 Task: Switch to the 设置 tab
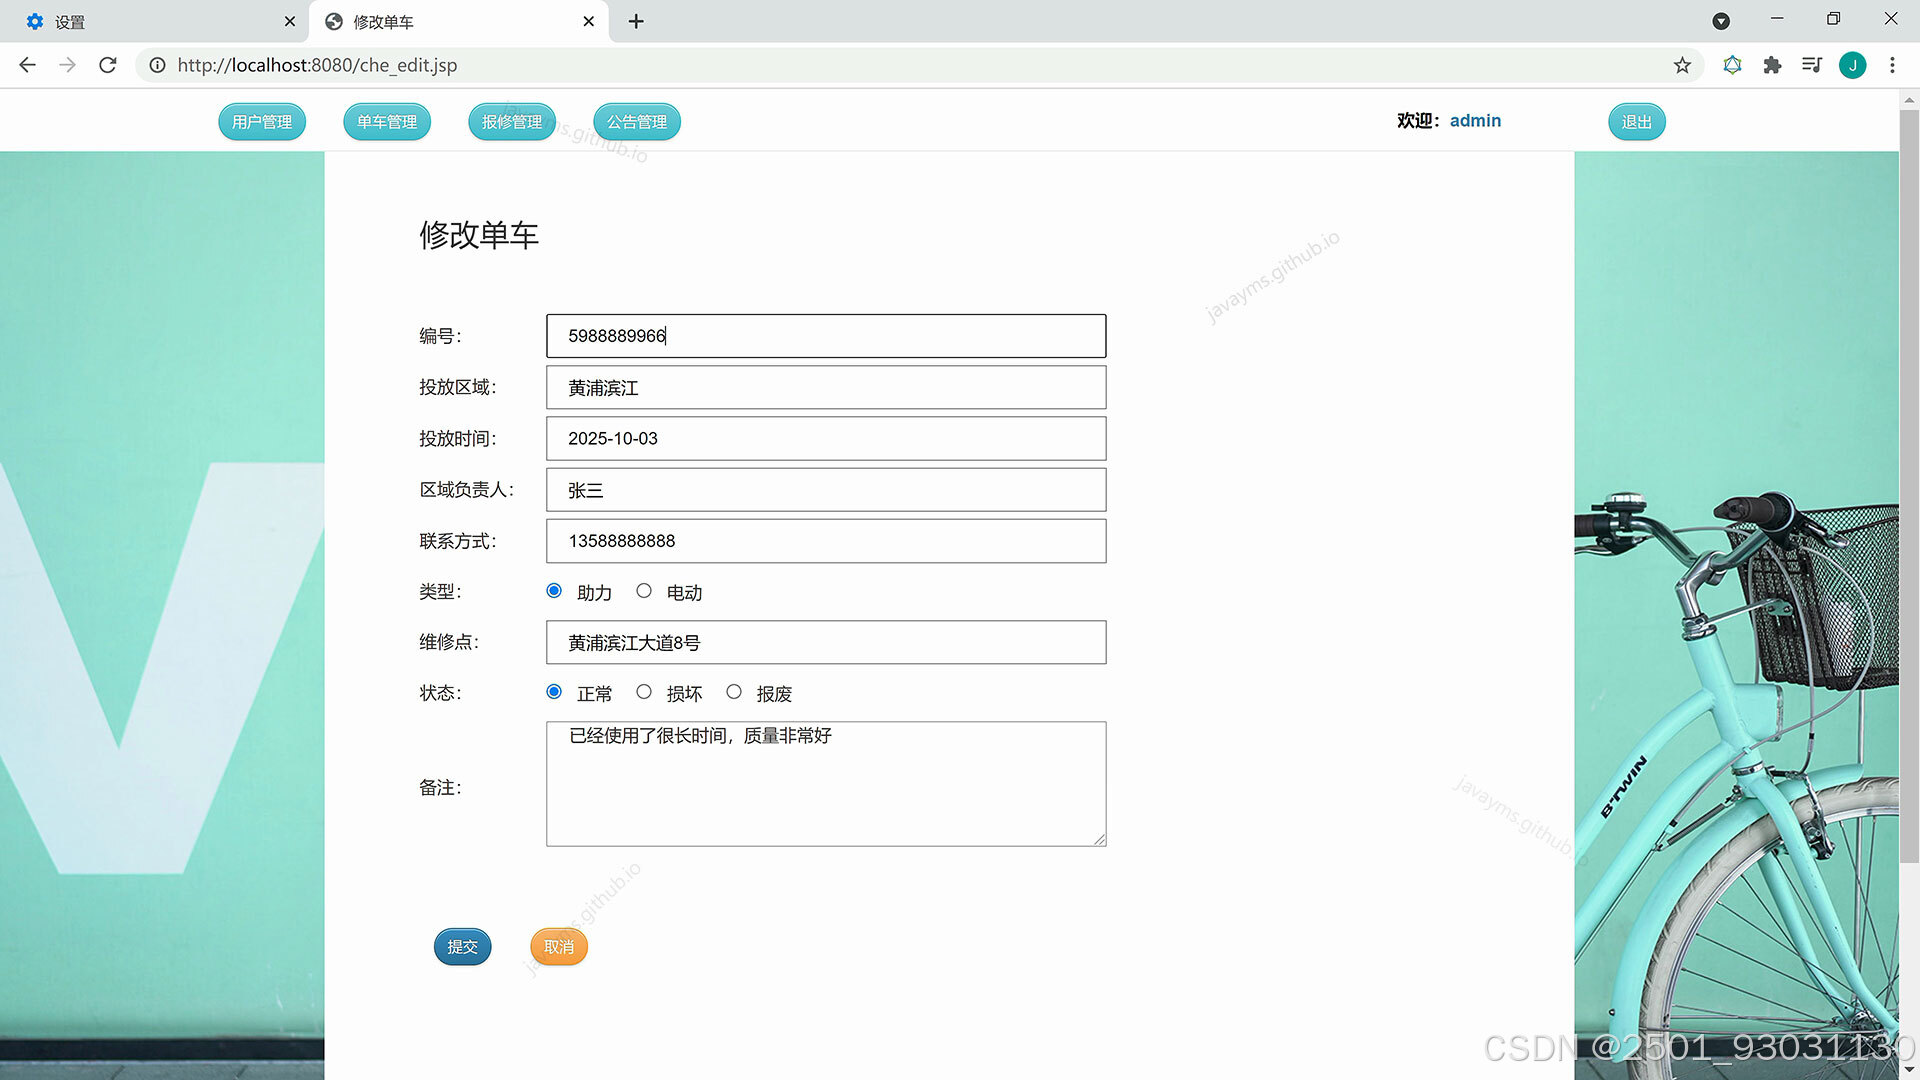pos(155,21)
